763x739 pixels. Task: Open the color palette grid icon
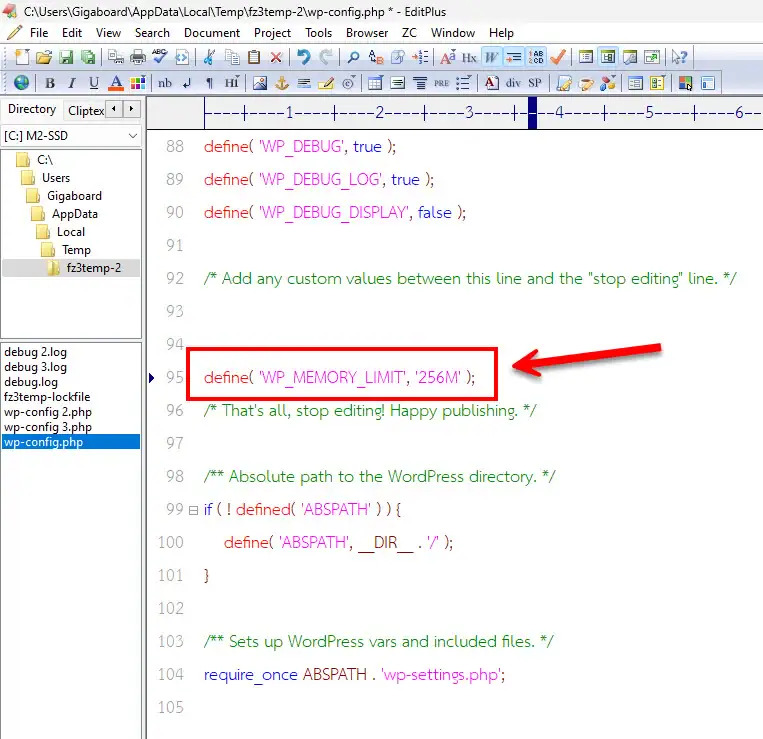(138, 83)
